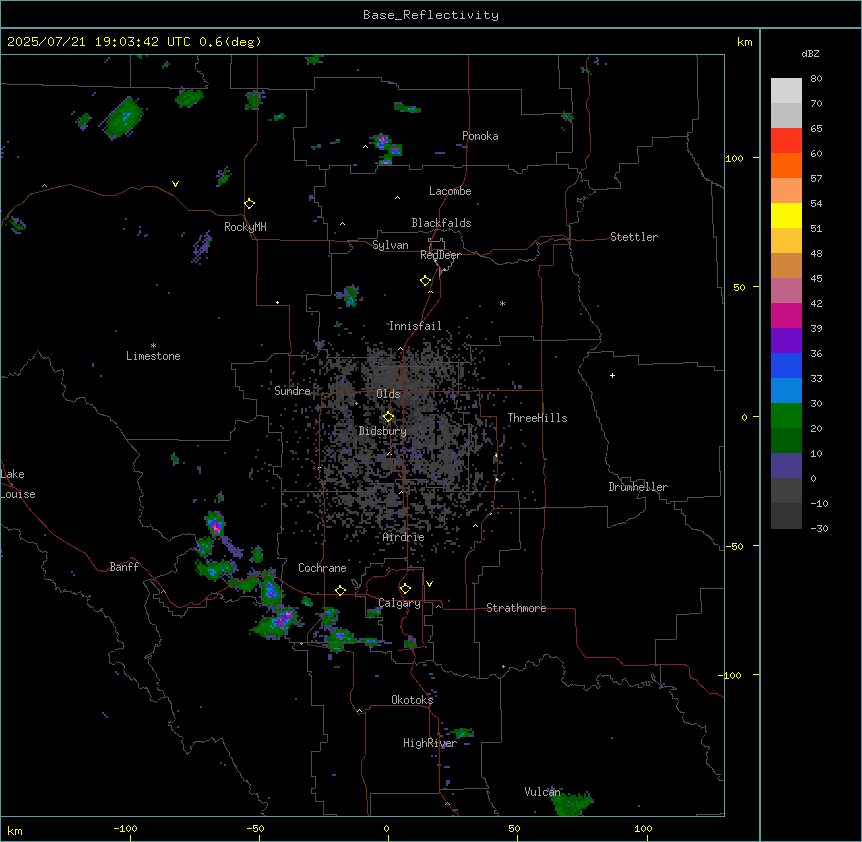Click the Didsbury label
The image size is (862, 842).
click(383, 431)
